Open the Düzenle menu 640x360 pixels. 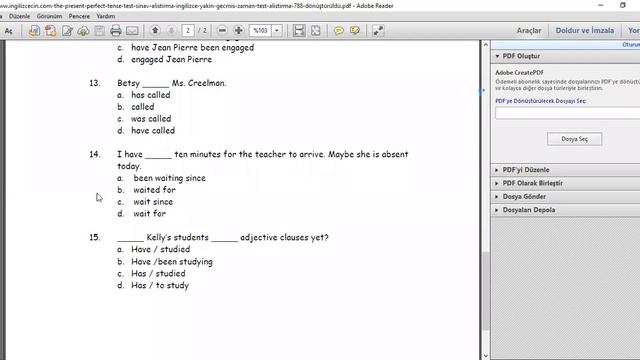(19, 16)
